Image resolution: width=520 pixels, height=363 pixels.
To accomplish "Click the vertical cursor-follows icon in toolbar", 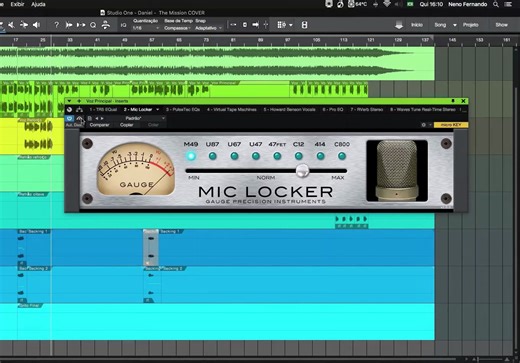I will [x=266, y=25].
